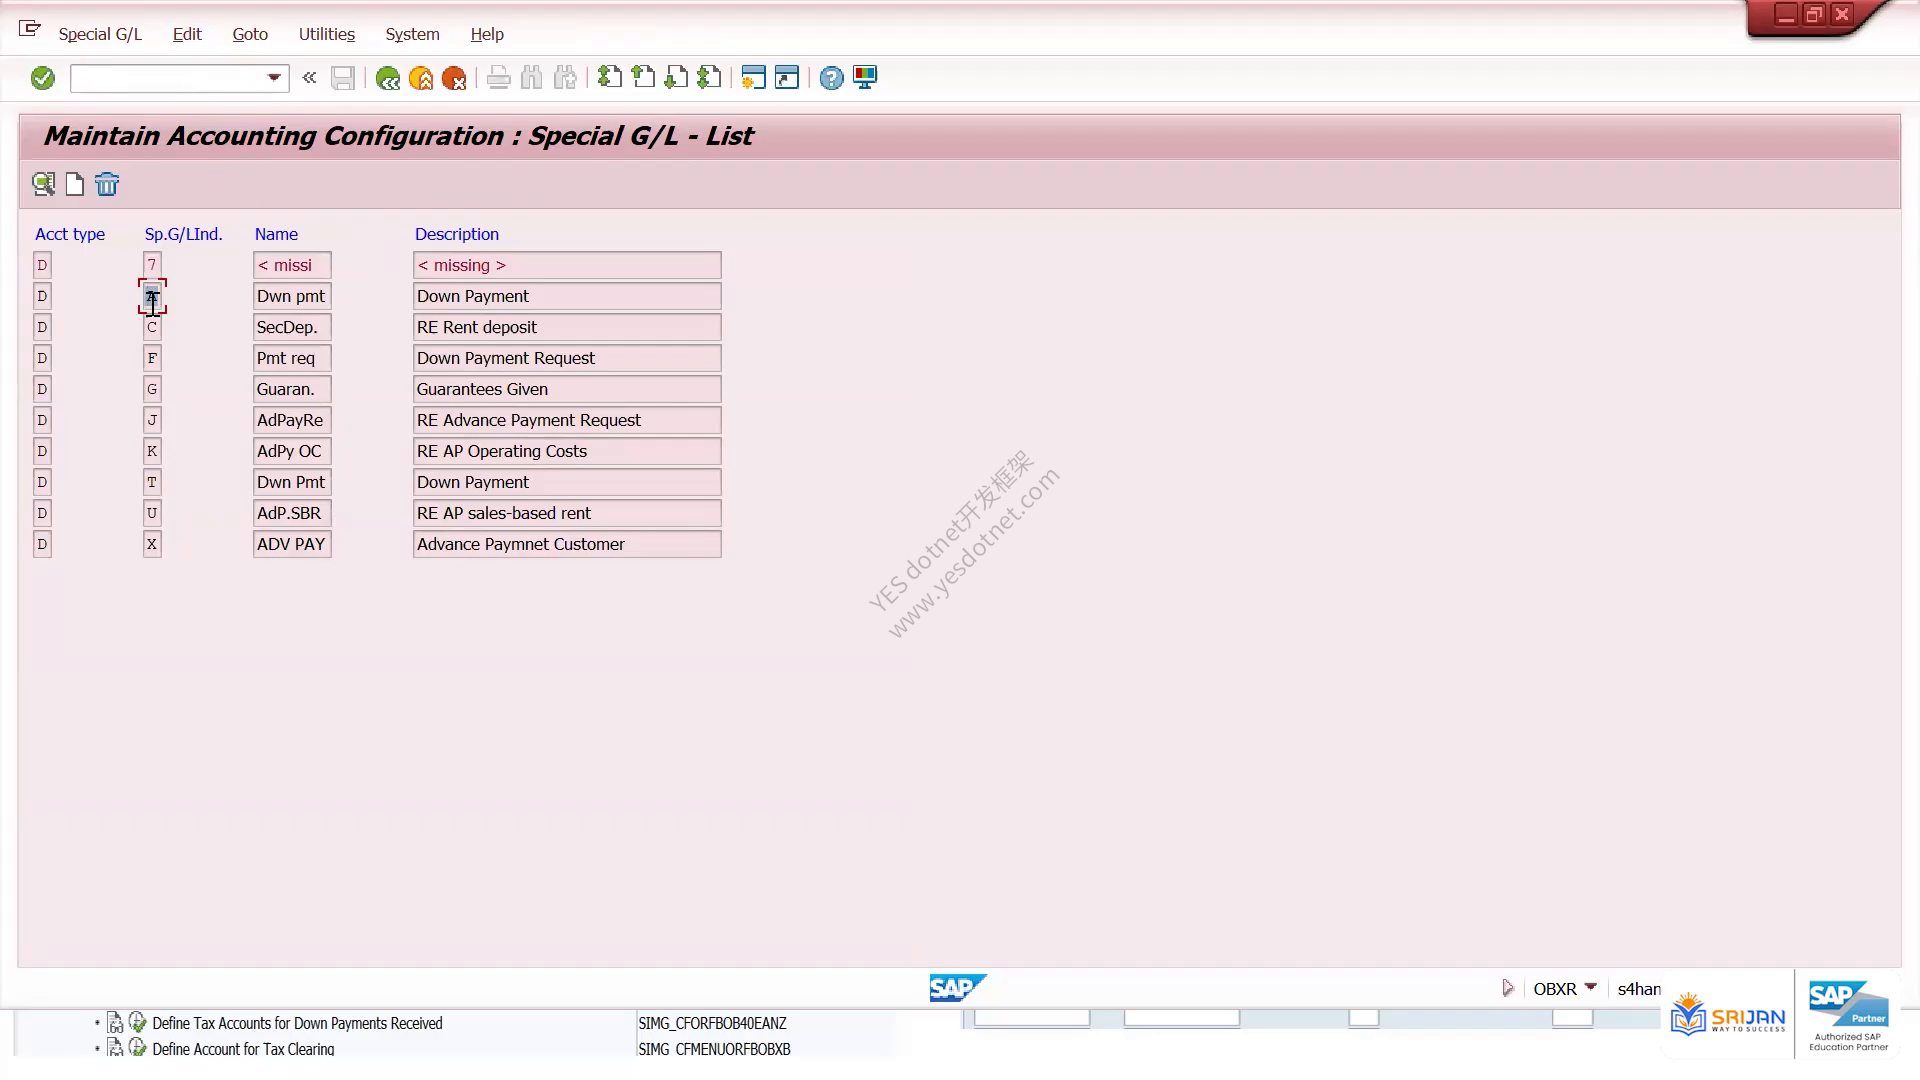The image size is (1920, 1080).
Task: Click the Find Next binoculars icon
Action: [565, 78]
